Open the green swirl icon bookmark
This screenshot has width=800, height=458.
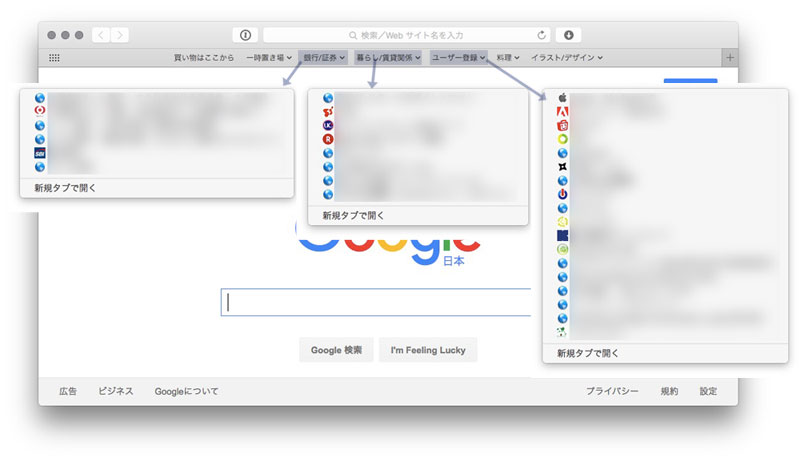coord(562,249)
